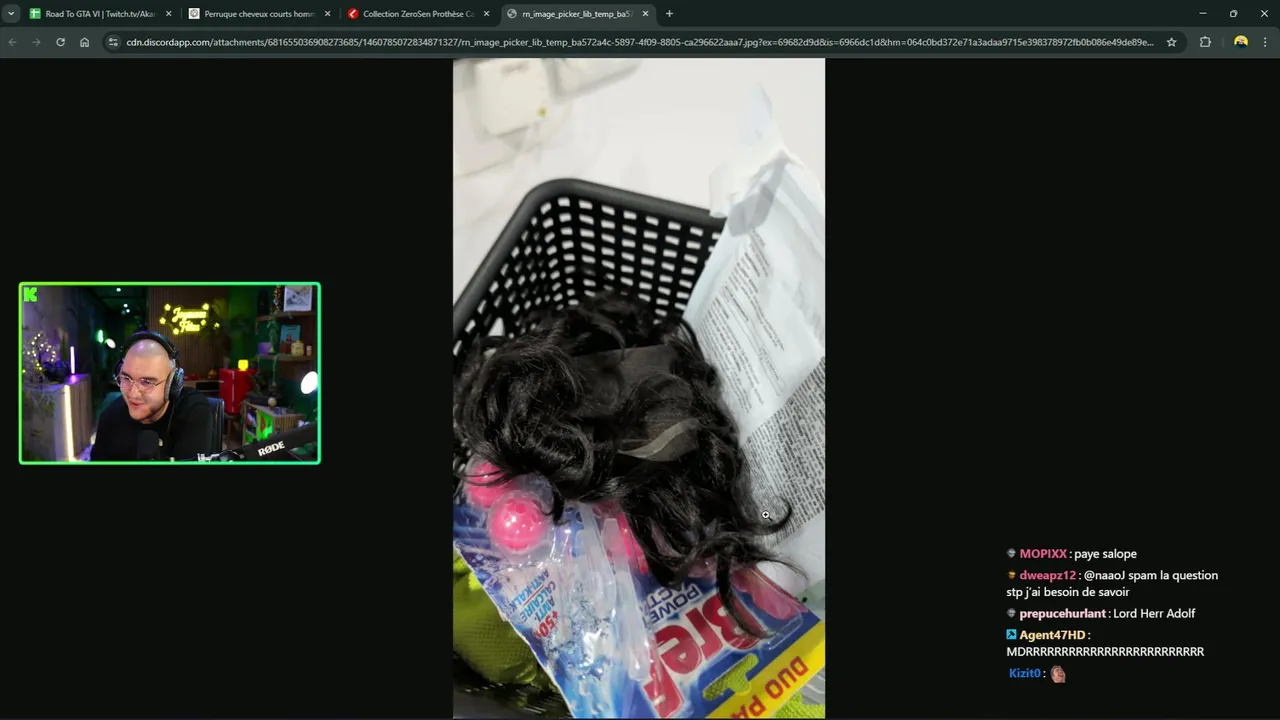Screen dimensions: 1280x720
Task: Click the MDRRRRRR chat message
Action: coord(1105,652)
